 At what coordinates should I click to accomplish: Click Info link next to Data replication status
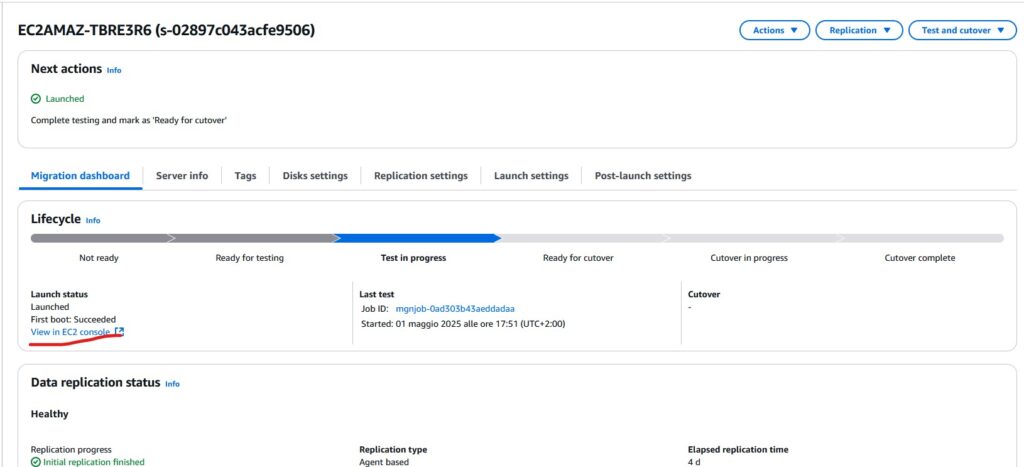172,384
